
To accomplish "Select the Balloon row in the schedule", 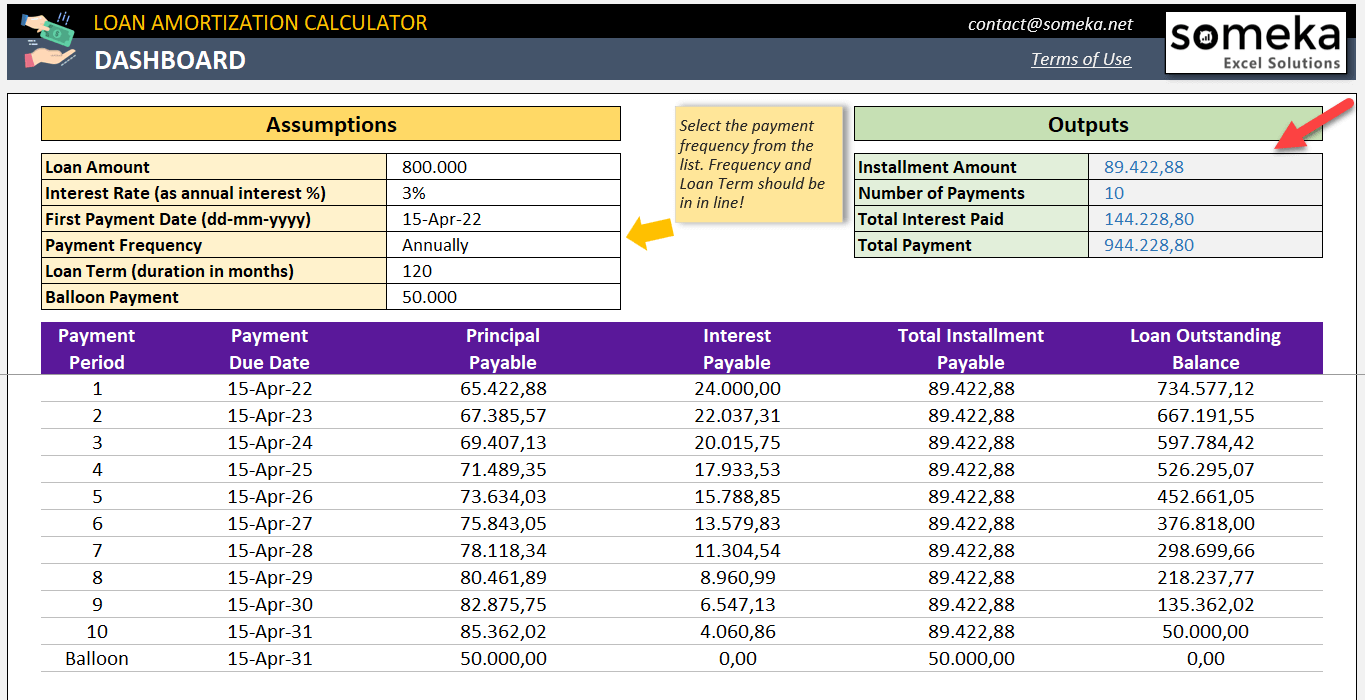I will 96,658.
